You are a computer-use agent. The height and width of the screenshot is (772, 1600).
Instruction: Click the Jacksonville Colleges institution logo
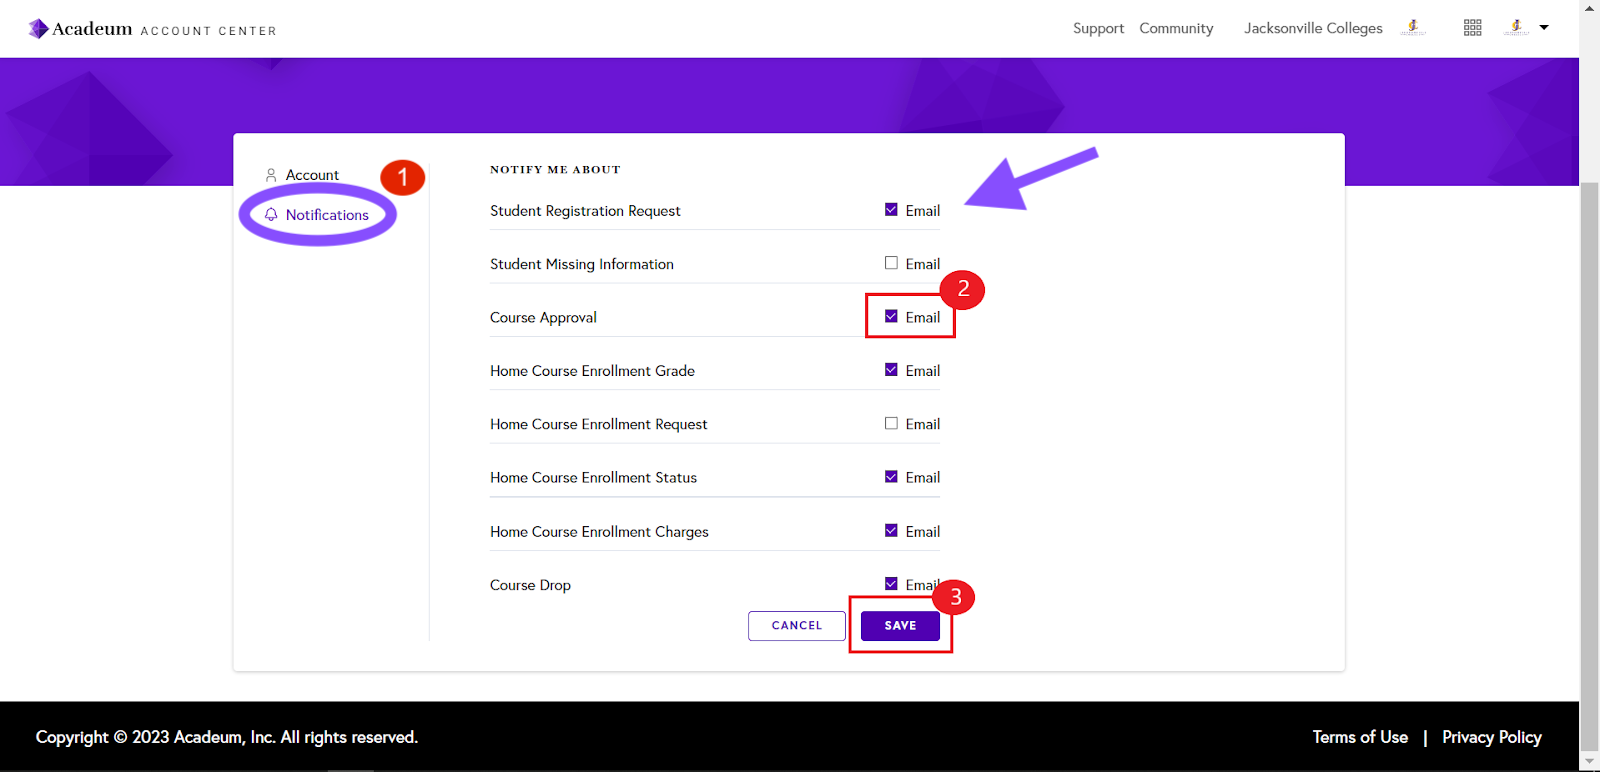click(x=1413, y=27)
